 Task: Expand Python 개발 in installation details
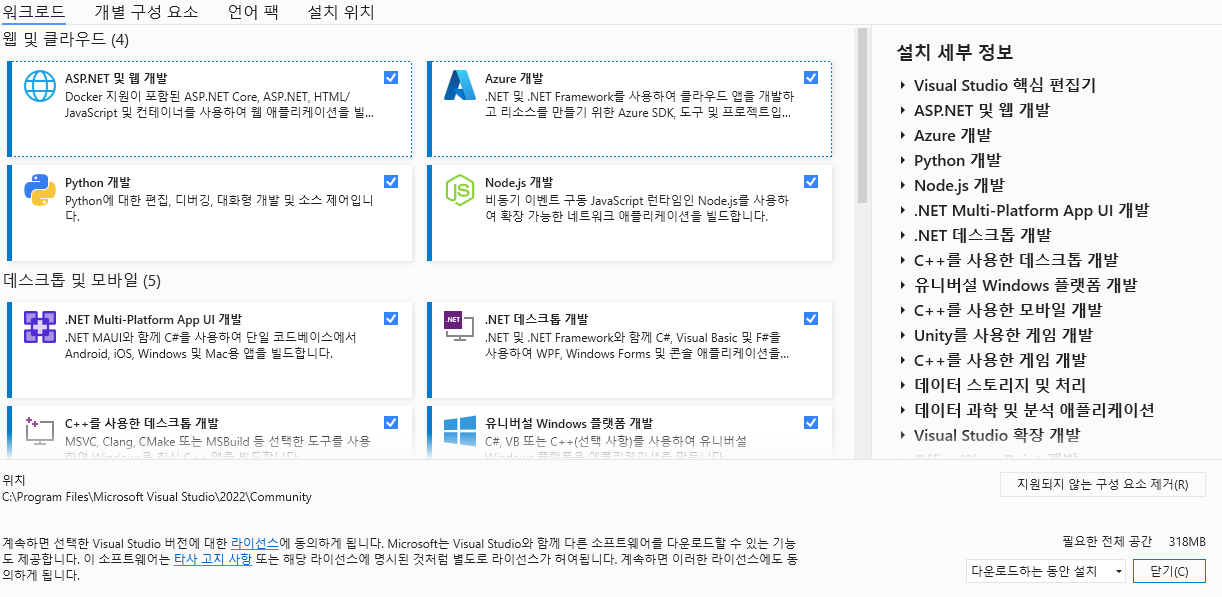coord(902,160)
